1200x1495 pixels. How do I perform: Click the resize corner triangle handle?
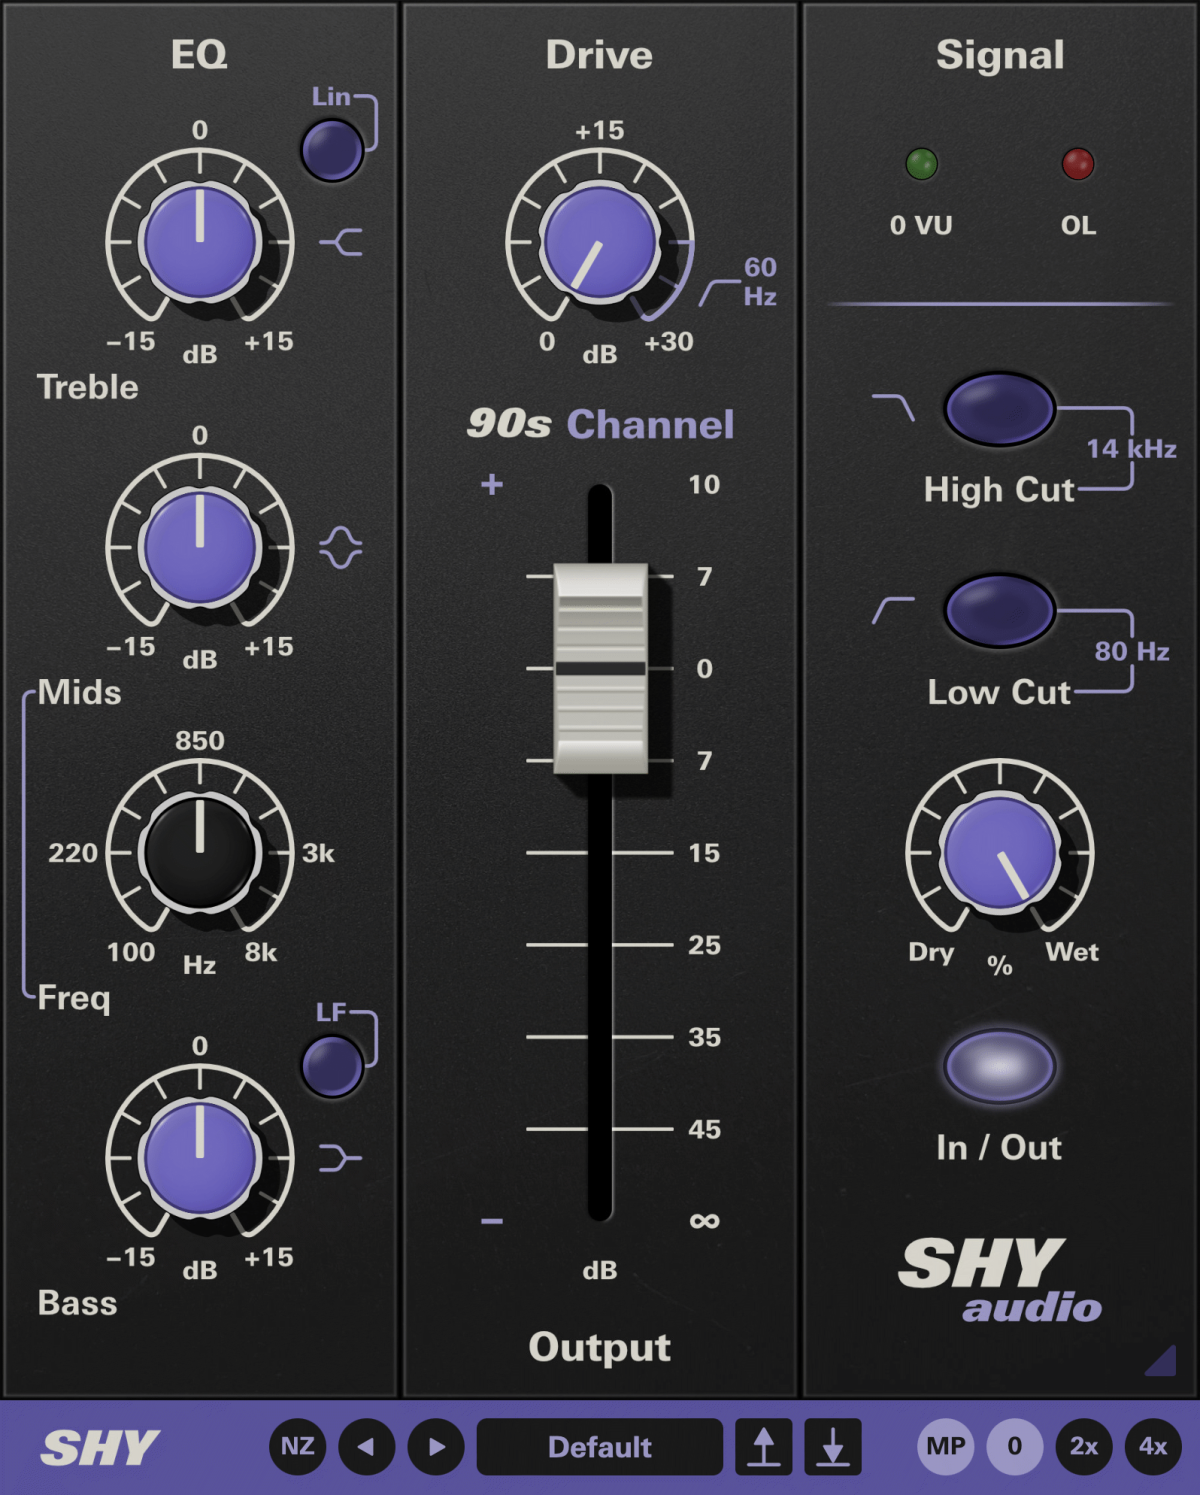pyautogui.click(x=1162, y=1361)
